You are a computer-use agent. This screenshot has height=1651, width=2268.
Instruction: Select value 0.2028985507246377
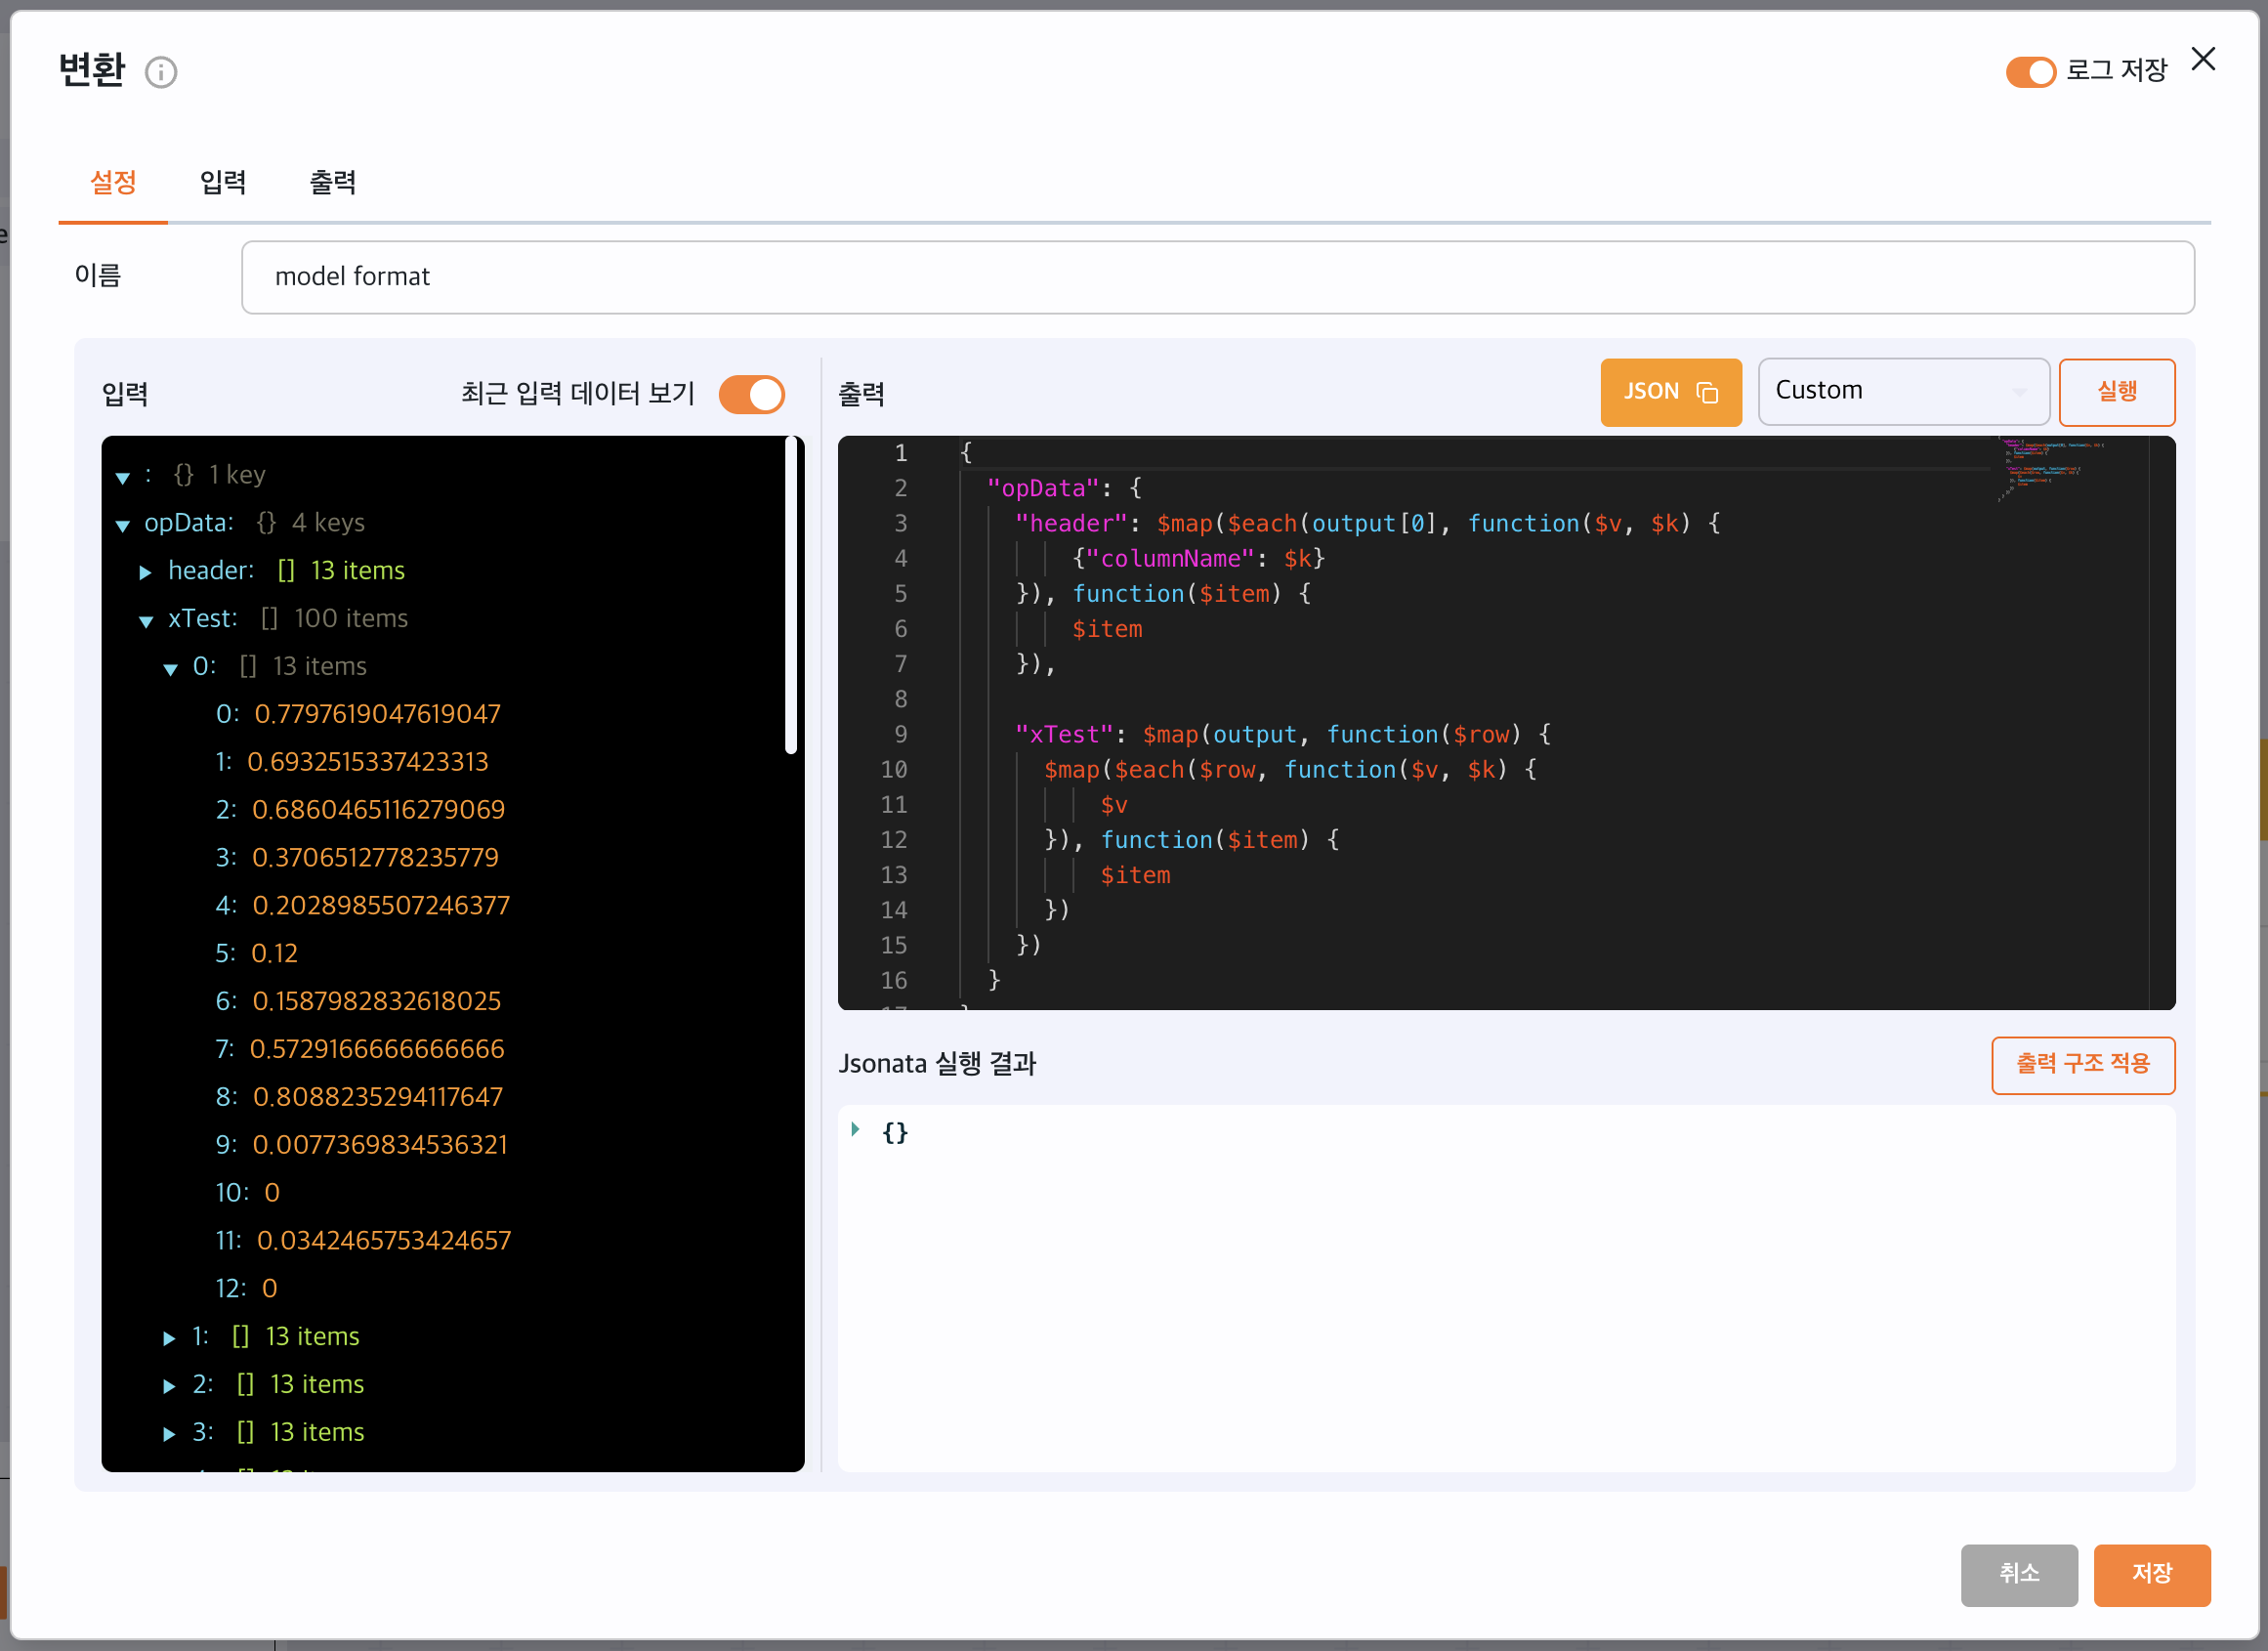381,906
